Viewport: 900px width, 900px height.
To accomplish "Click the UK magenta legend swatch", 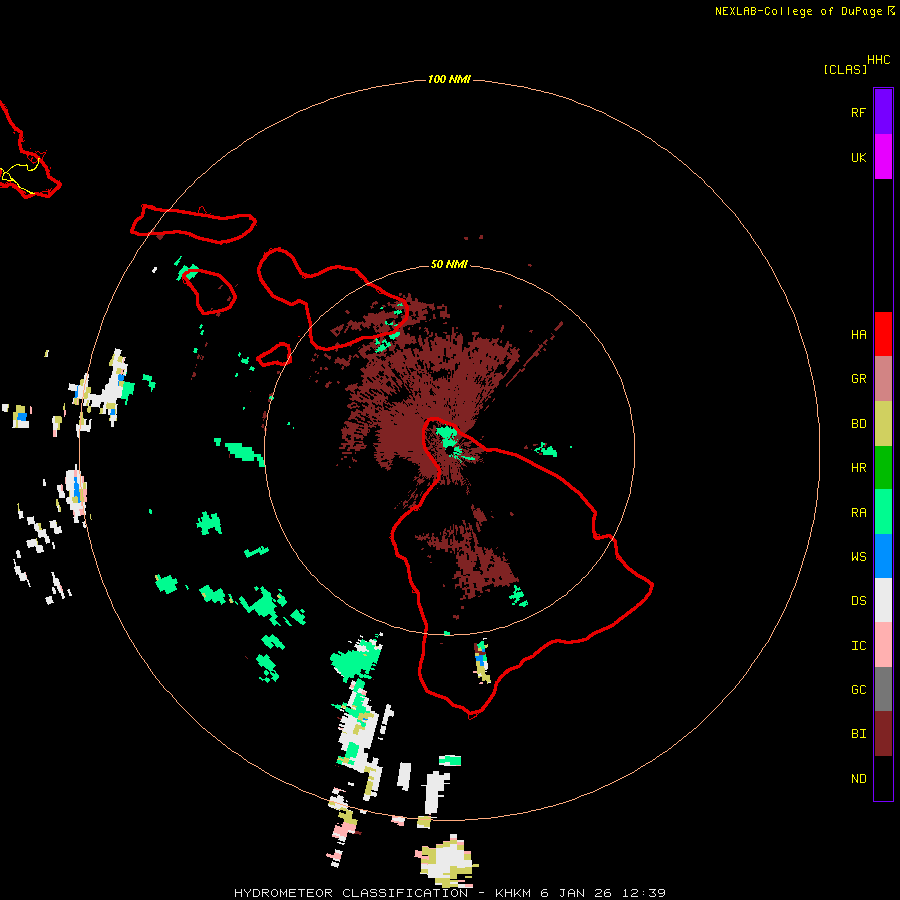I will (883, 157).
